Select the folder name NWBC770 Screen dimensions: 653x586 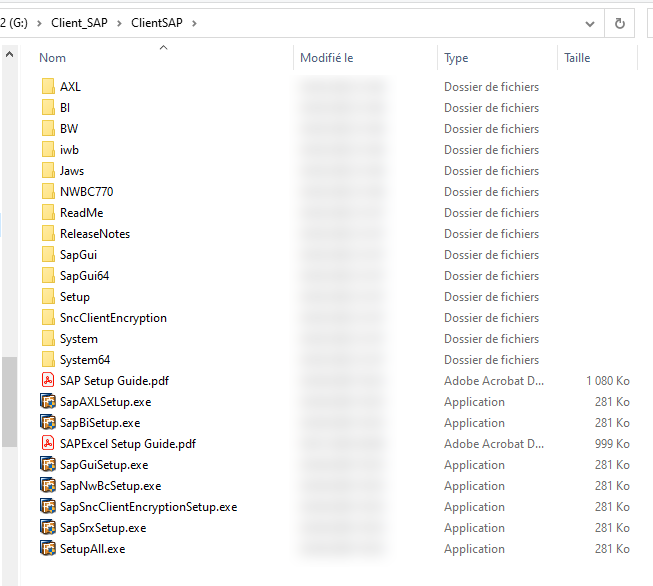87,192
